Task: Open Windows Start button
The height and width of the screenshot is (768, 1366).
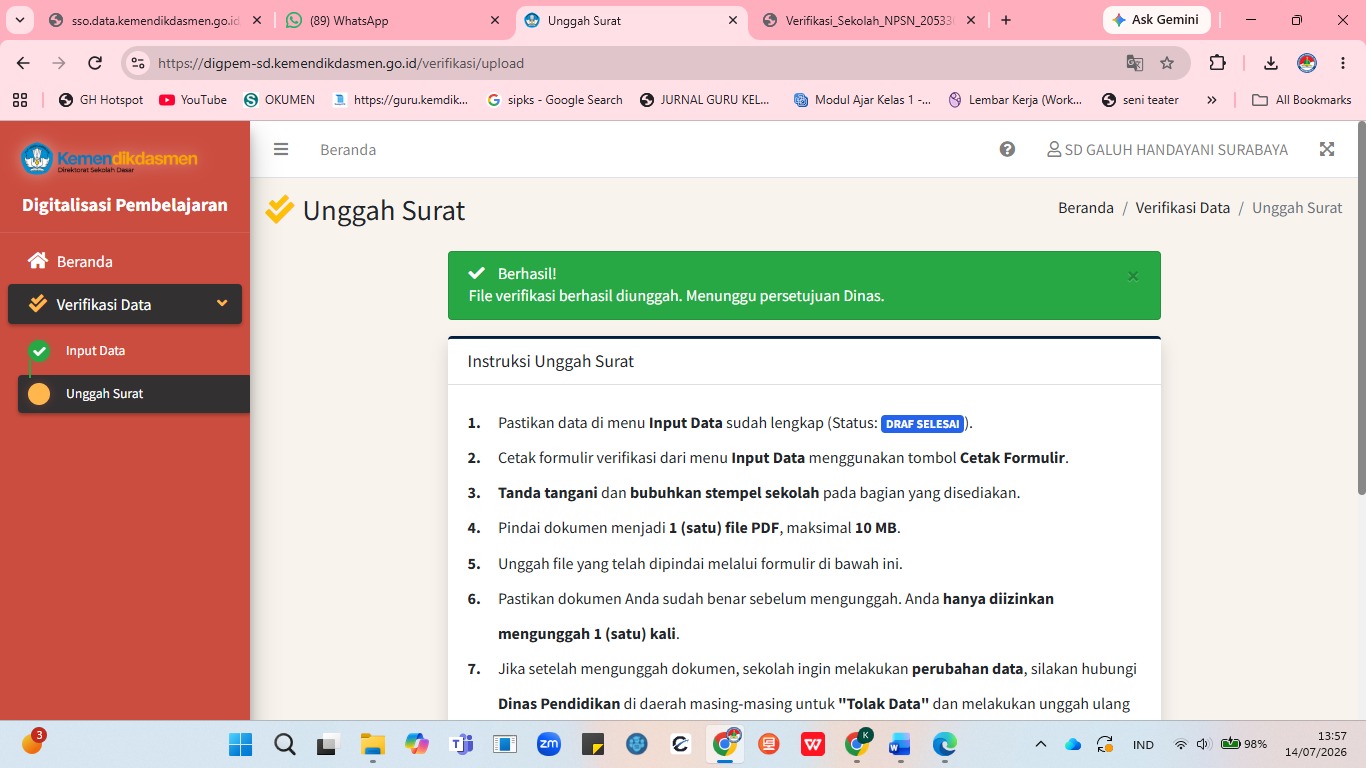Action: coord(240,744)
